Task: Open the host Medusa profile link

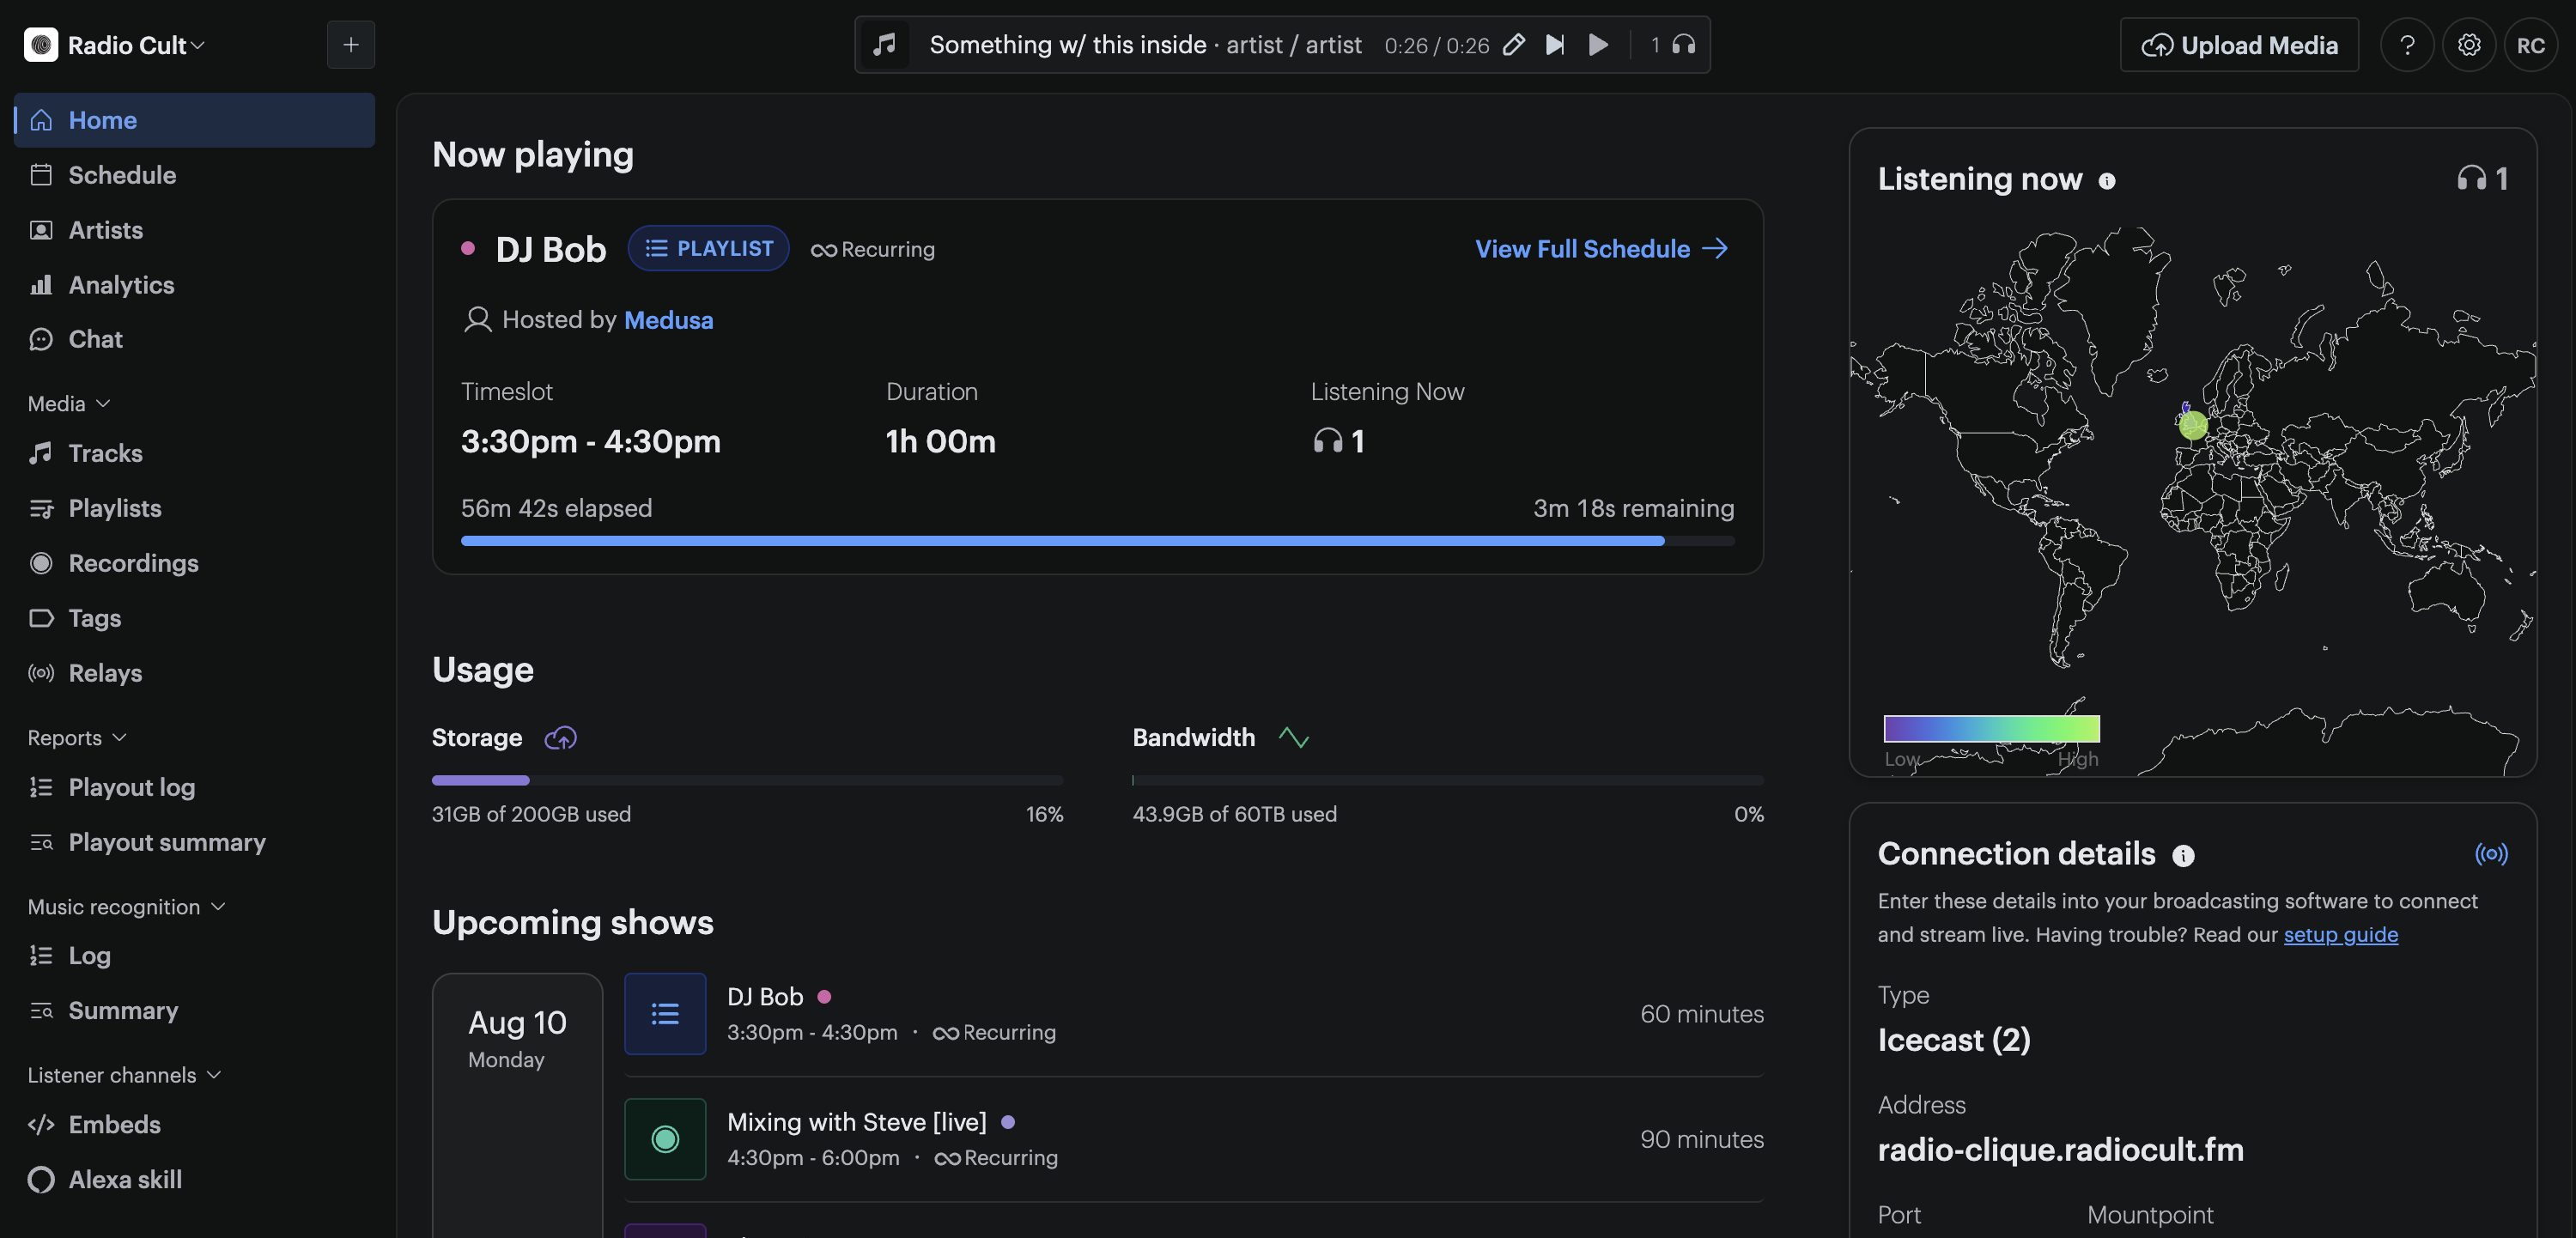Action: (668, 320)
